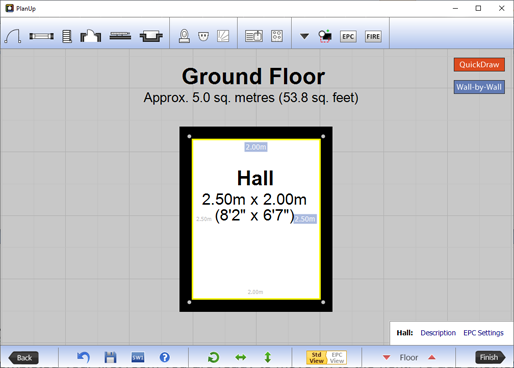Click the top-right corner handle of Hall

pyautogui.click(x=323, y=136)
